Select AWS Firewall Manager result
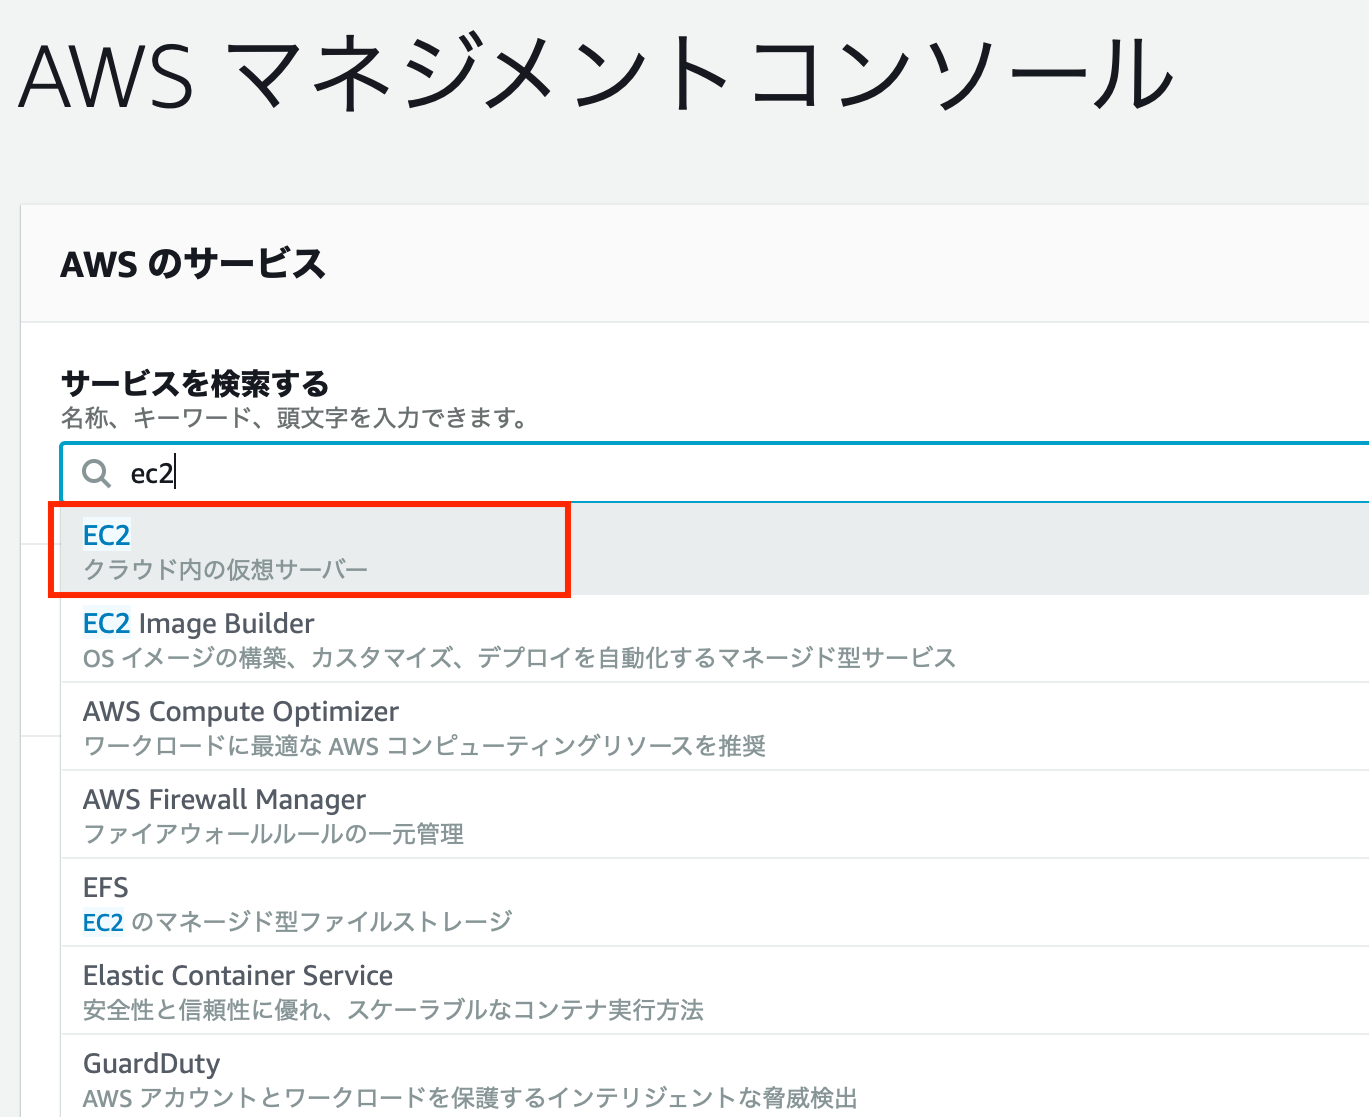Image resolution: width=1369 pixels, height=1117 pixels. click(715, 815)
